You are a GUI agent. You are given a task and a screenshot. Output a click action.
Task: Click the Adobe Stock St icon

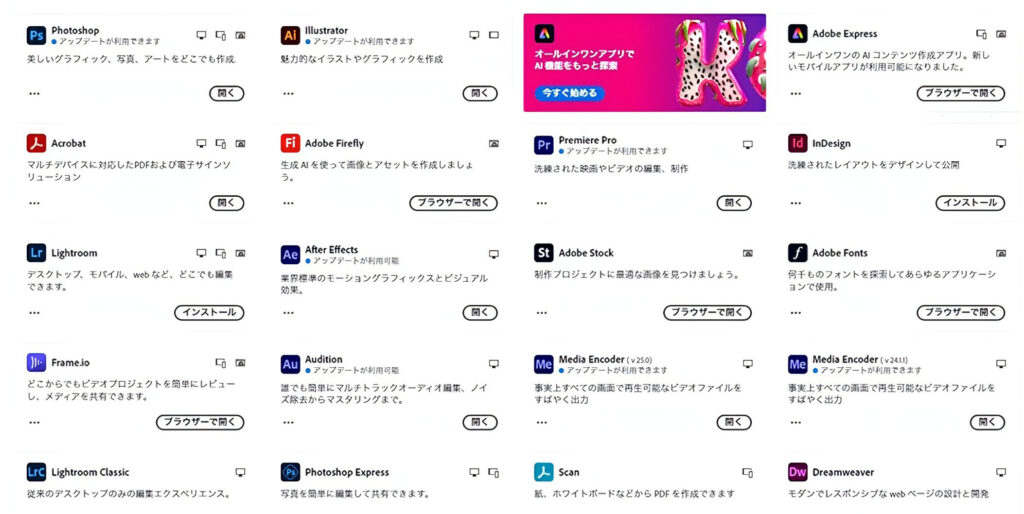[x=543, y=253]
